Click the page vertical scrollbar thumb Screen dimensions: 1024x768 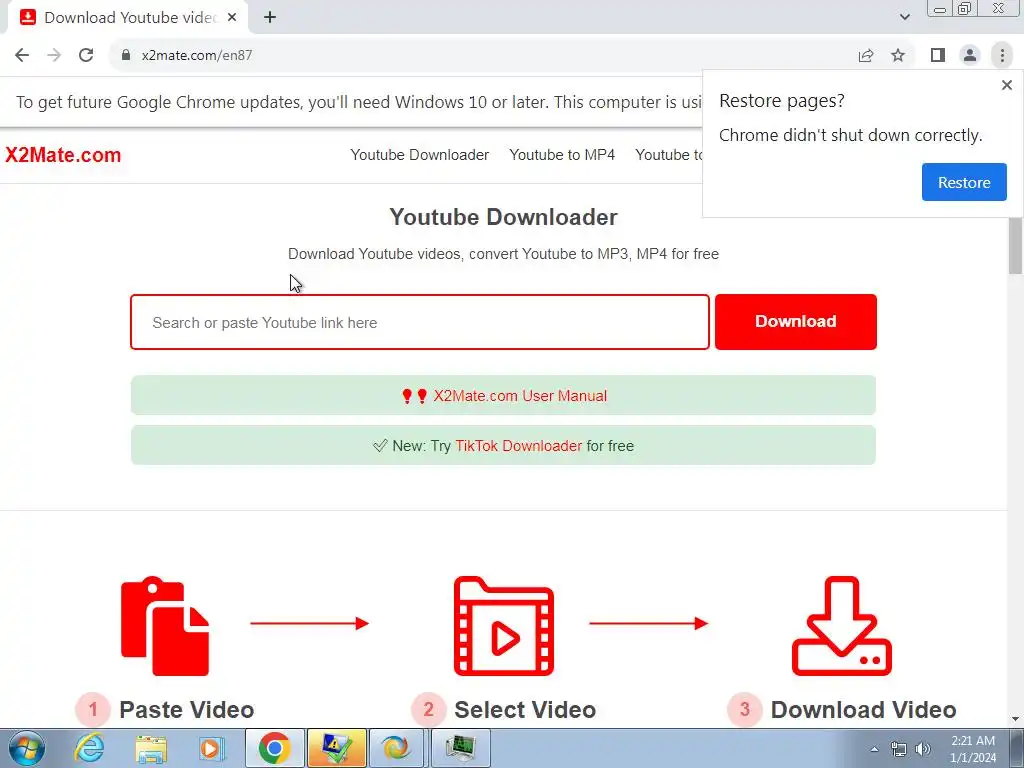click(1015, 246)
